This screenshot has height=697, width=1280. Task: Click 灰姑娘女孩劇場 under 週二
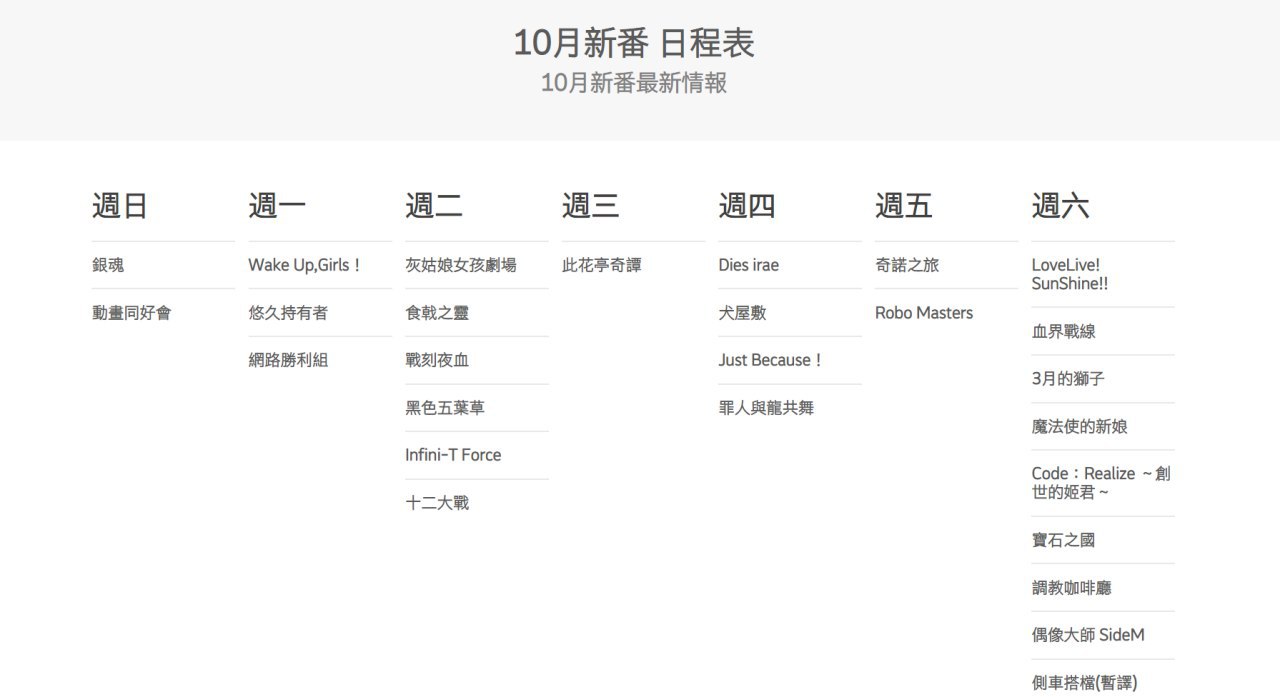[x=461, y=265]
